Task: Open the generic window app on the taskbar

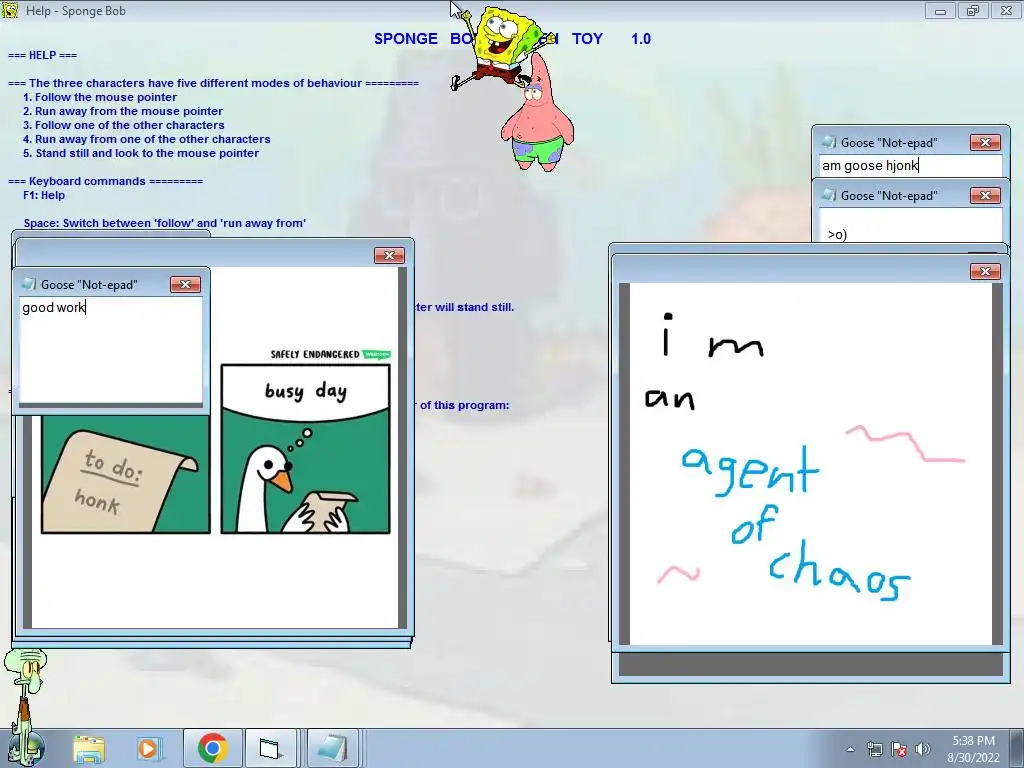Action: click(x=270, y=748)
